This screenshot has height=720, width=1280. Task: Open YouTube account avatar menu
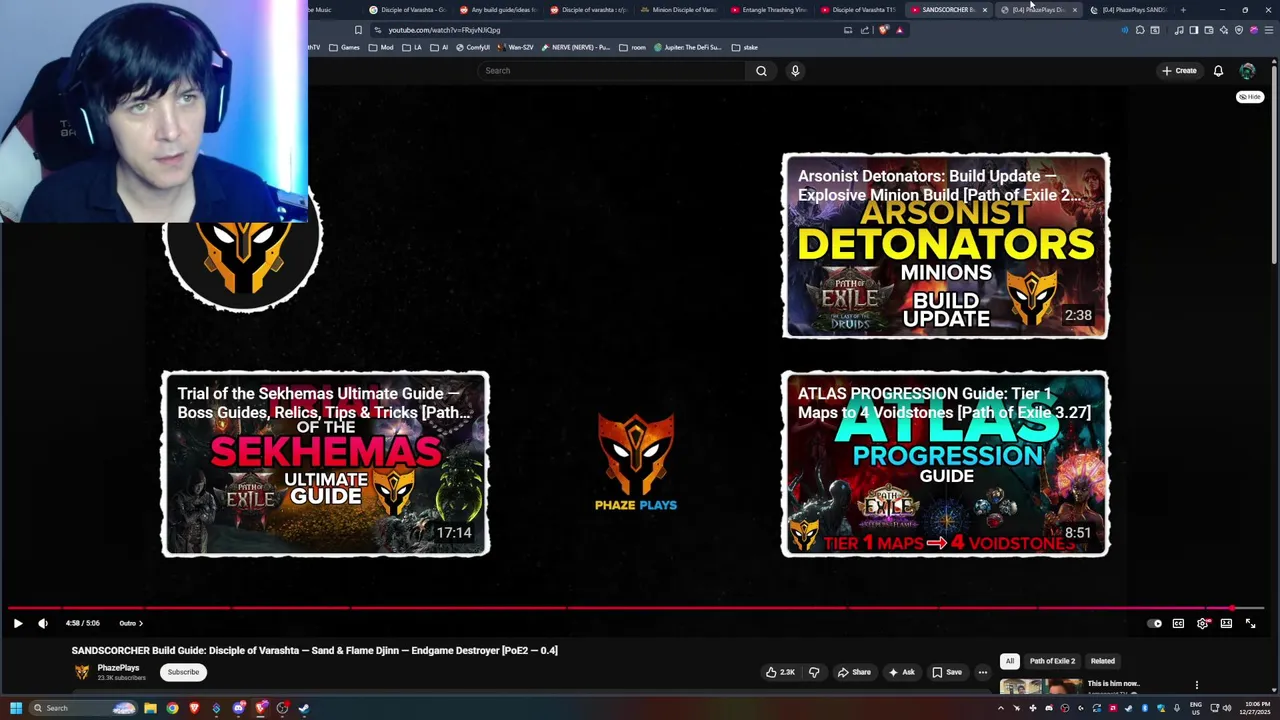coord(1247,71)
